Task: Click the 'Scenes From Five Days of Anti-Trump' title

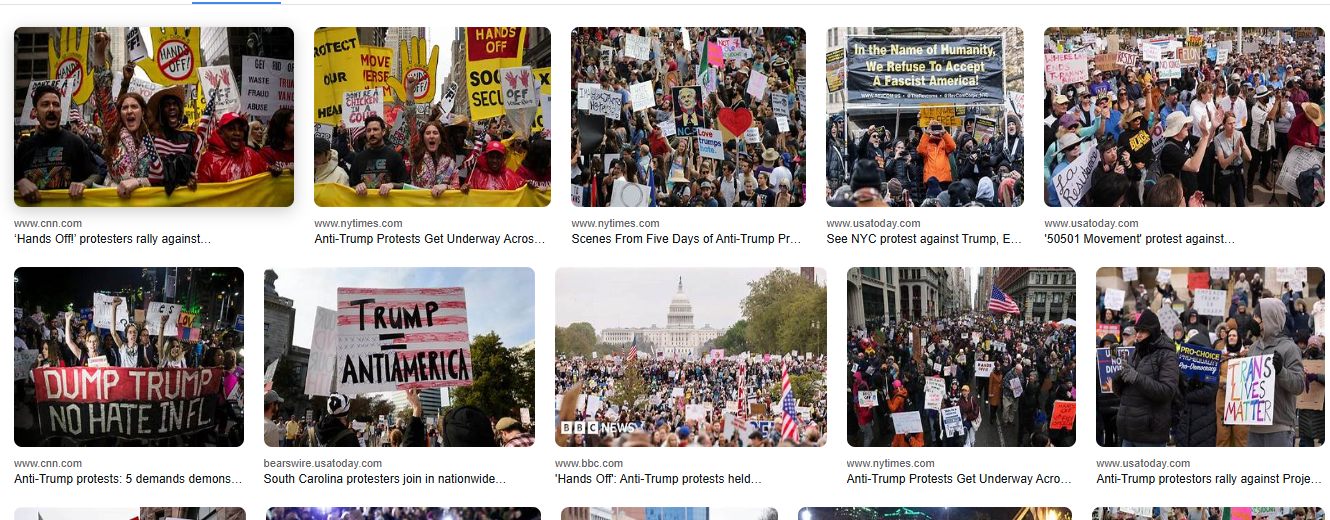Action: pyautogui.click(x=688, y=239)
